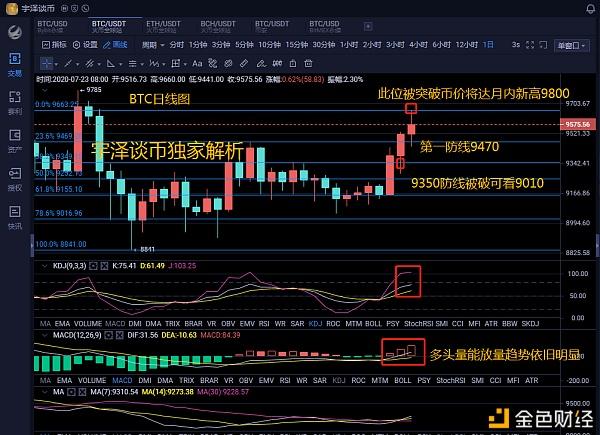600x435 pixels.
Task: Click the '61.8% 9155.10' Fibonacci level label
Action: click(59, 189)
